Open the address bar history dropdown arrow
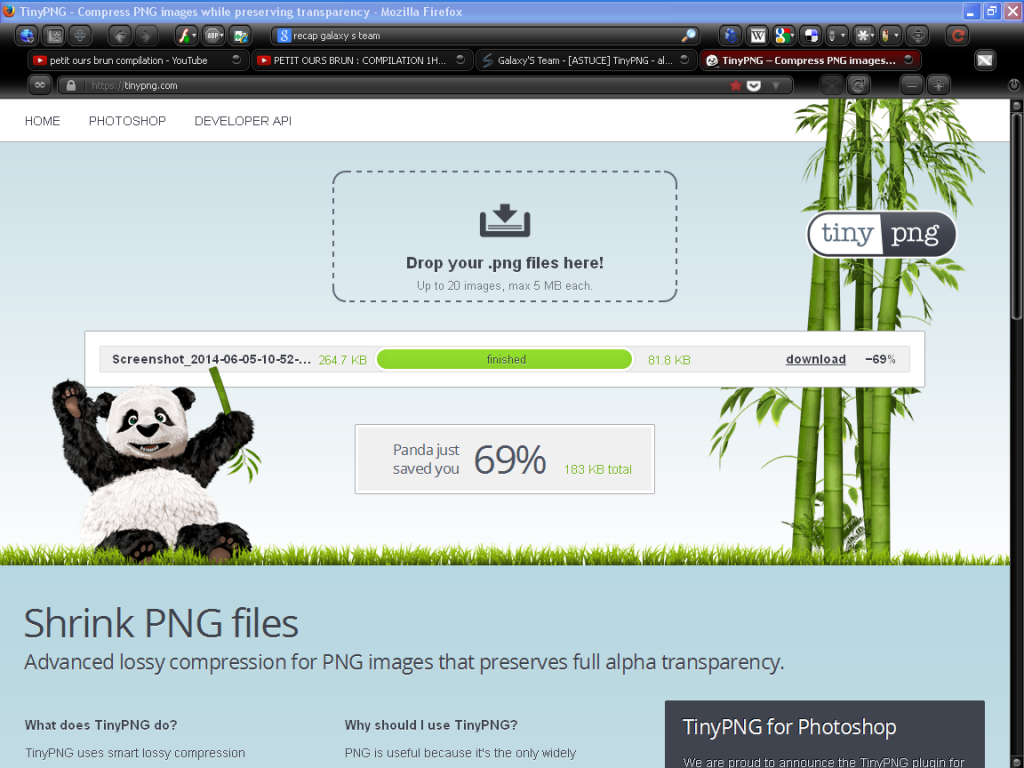The width and height of the screenshot is (1024, 768). click(776, 86)
